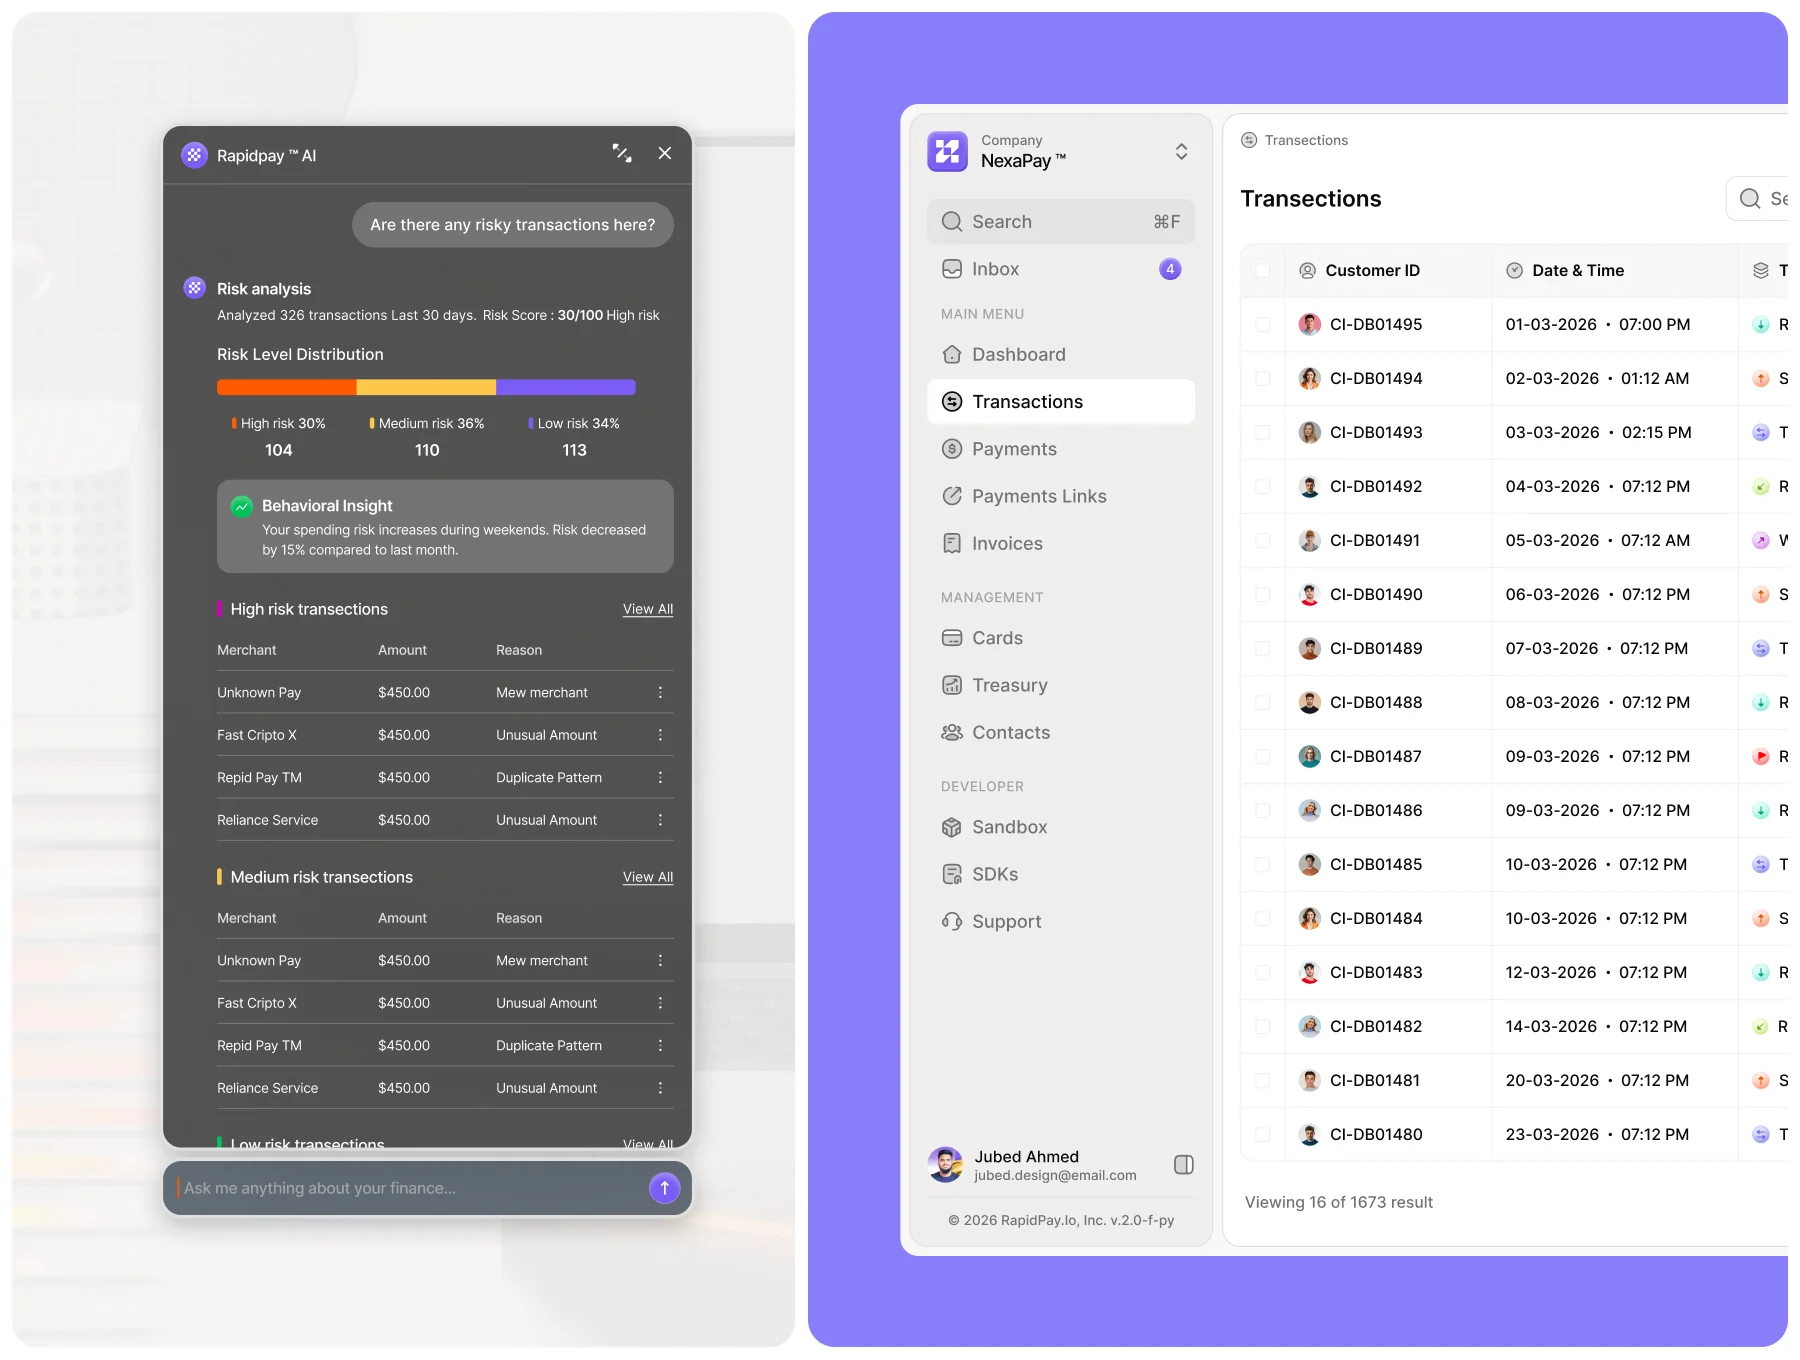
Task: Click the avatar of customer CI-DB01495
Action: [x=1309, y=324]
